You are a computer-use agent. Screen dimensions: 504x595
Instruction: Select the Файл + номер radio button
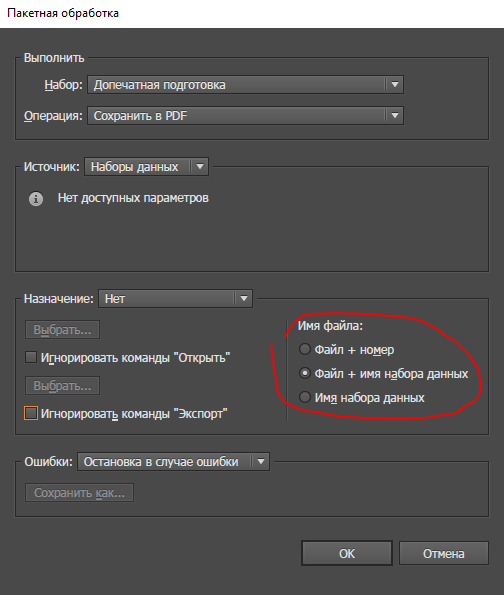(x=304, y=349)
